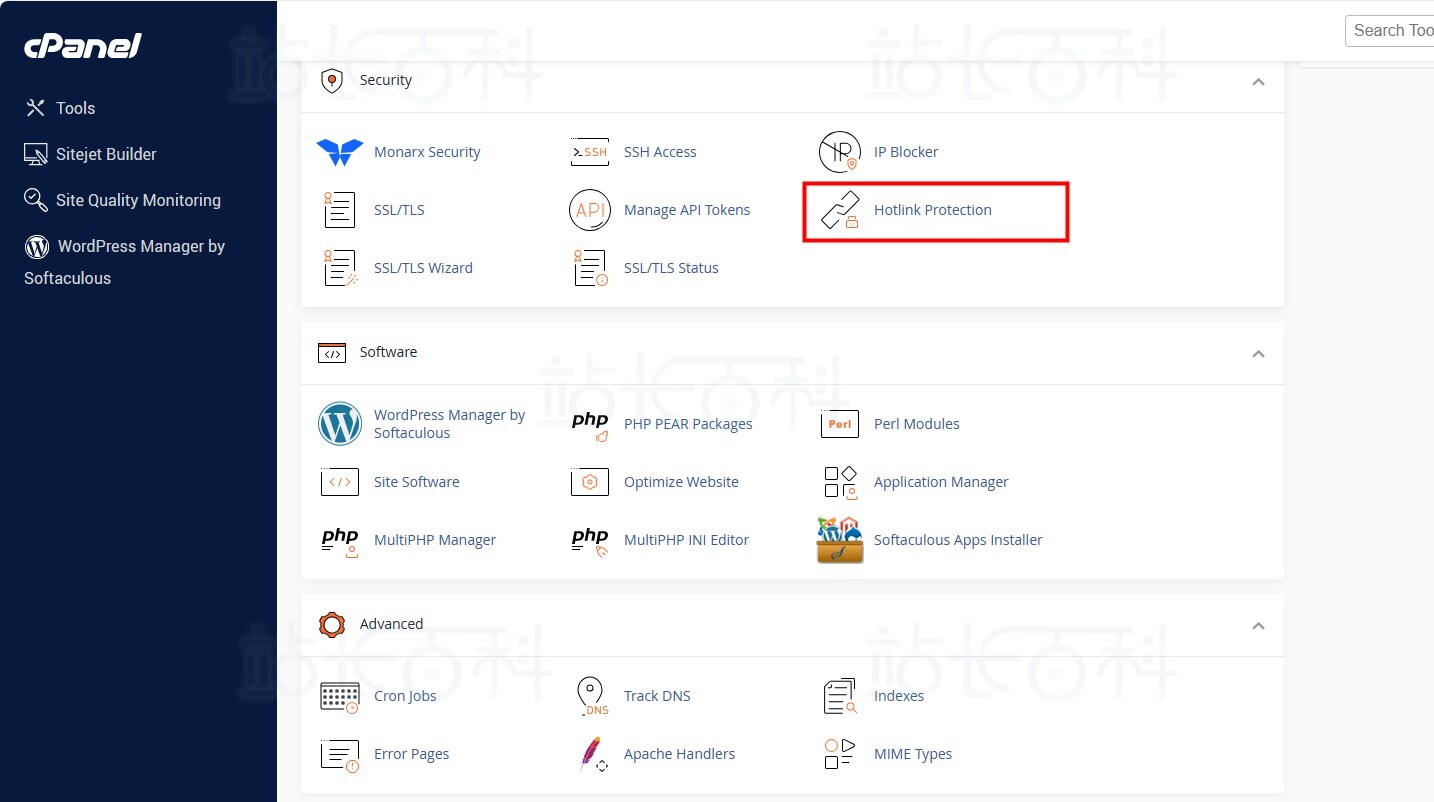The width and height of the screenshot is (1434, 802).
Task: Click the IP Blocker icon
Action: [839, 152]
